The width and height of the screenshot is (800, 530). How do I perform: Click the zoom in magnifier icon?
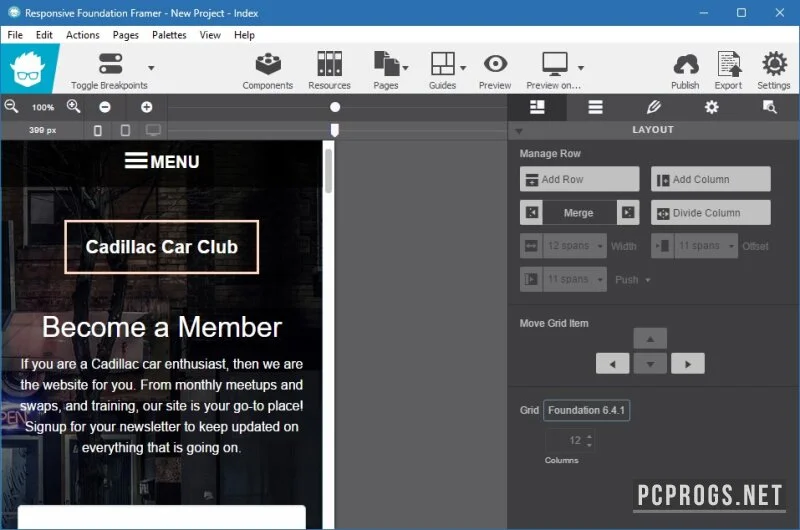pyautogui.click(x=73, y=107)
